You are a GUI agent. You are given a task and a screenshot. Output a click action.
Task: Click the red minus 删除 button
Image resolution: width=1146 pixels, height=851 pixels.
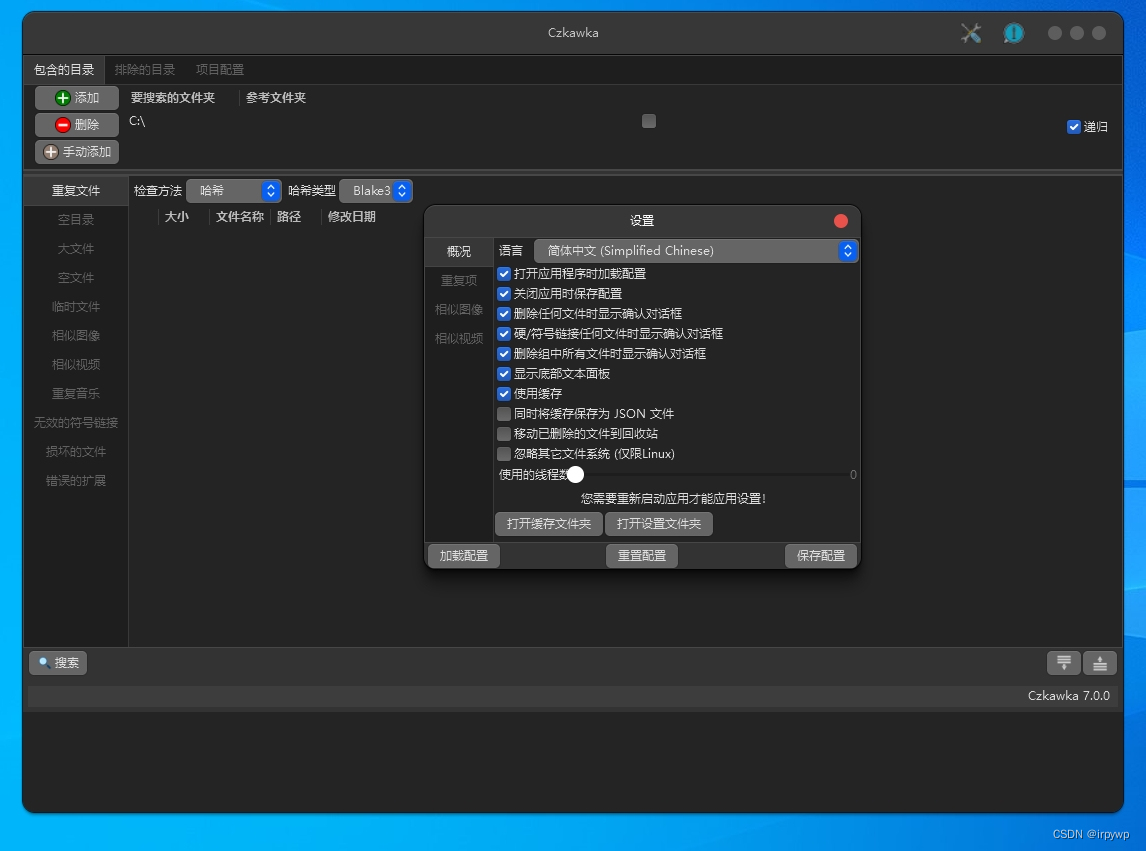(77, 125)
